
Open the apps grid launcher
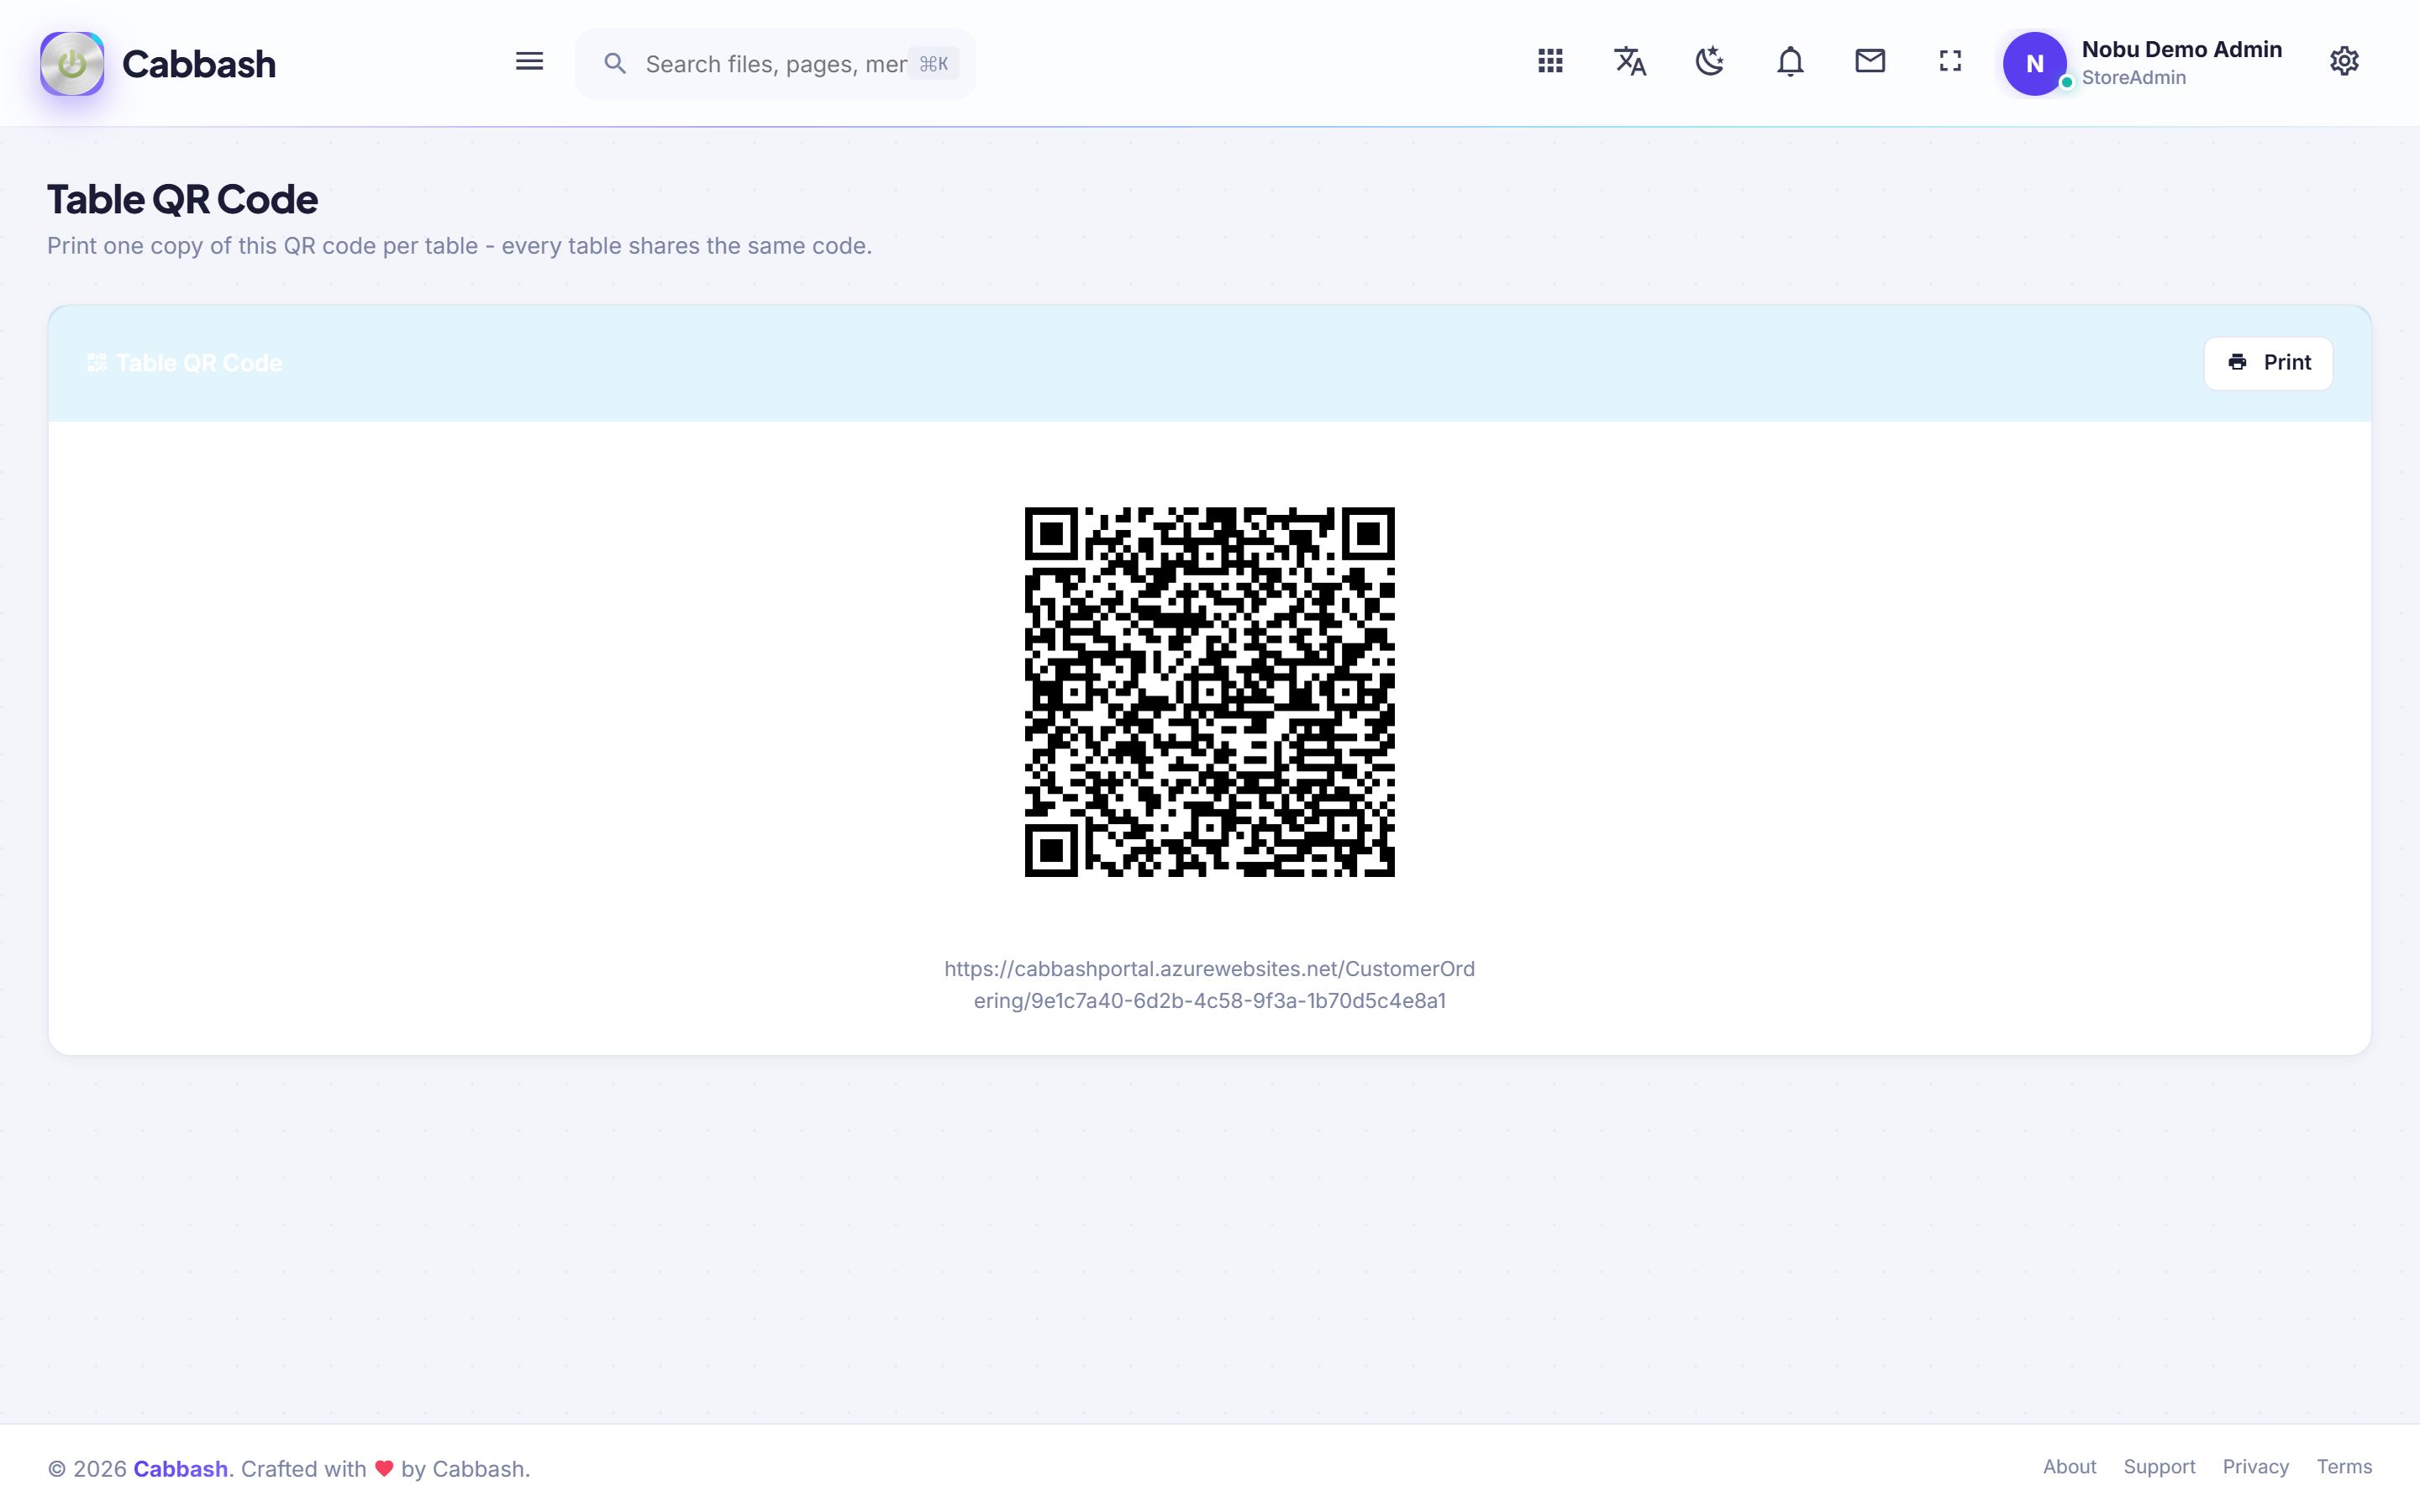point(1550,62)
